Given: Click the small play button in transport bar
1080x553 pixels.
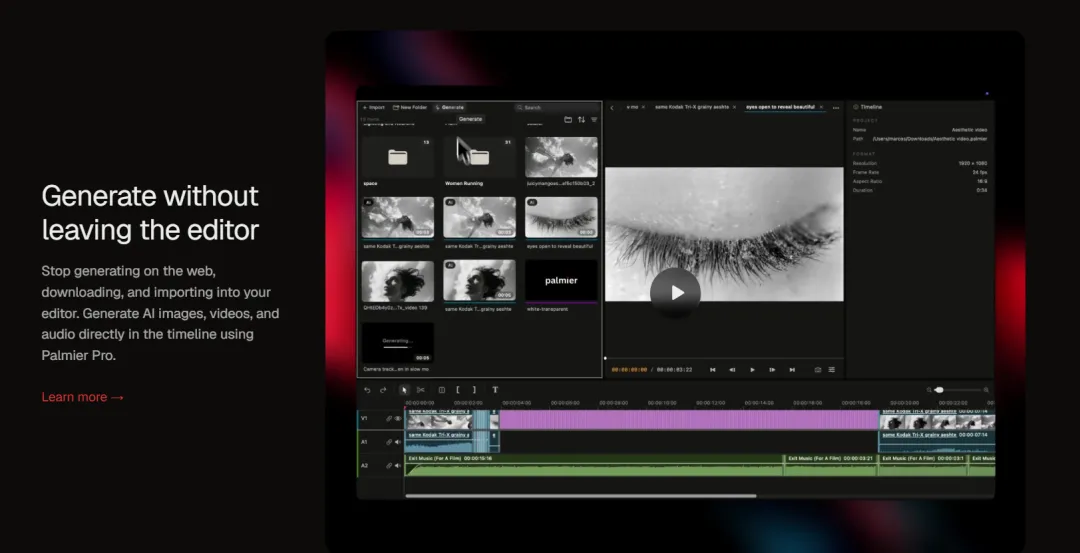Looking at the screenshot, I should pos(752,370).
